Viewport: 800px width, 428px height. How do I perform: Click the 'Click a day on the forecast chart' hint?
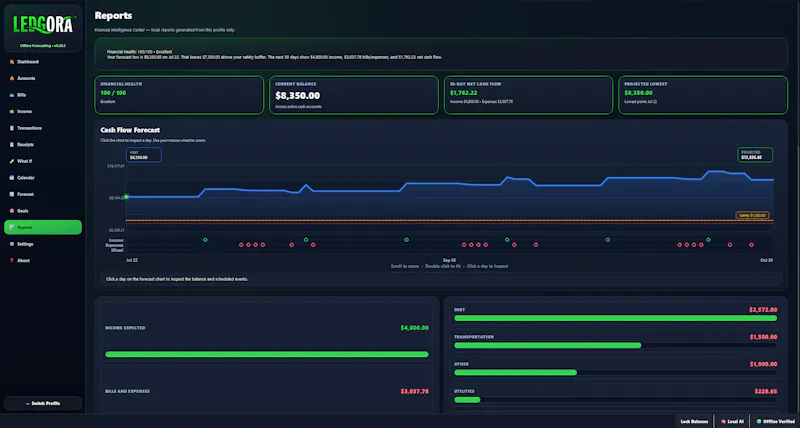(177, 279)
